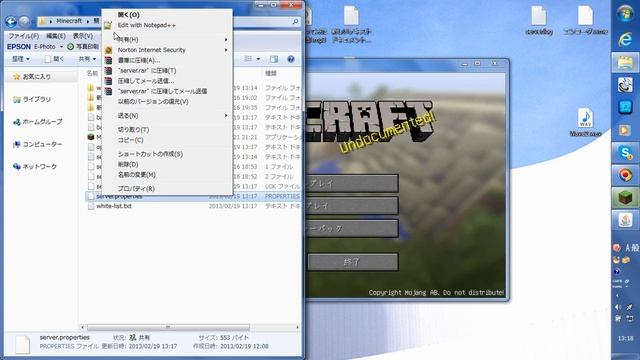The image size is (640, 360).
Task: Click the EPSON photo print button
Action: 83,47
